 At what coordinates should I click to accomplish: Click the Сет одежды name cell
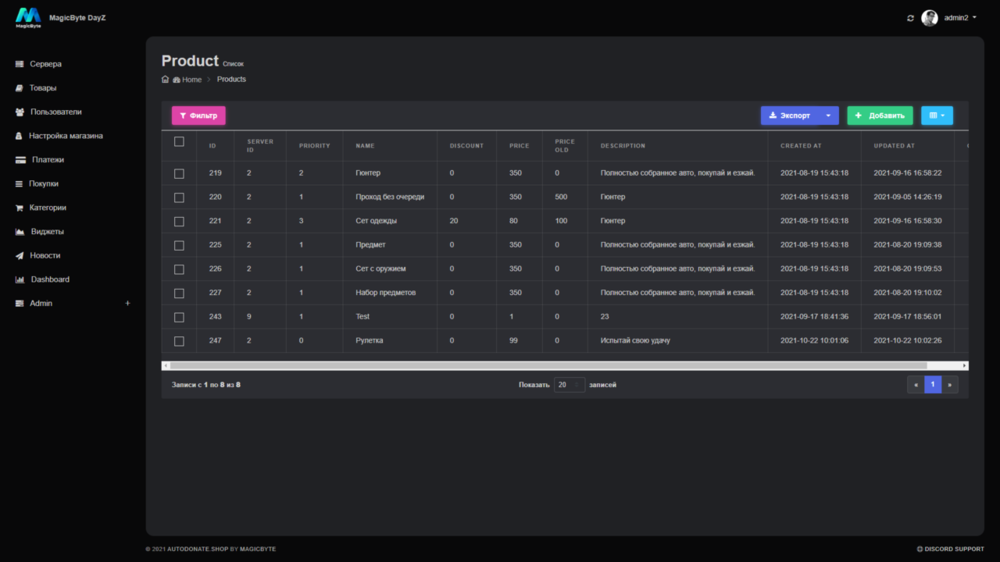pyautogui.click(x=376, y=221)
